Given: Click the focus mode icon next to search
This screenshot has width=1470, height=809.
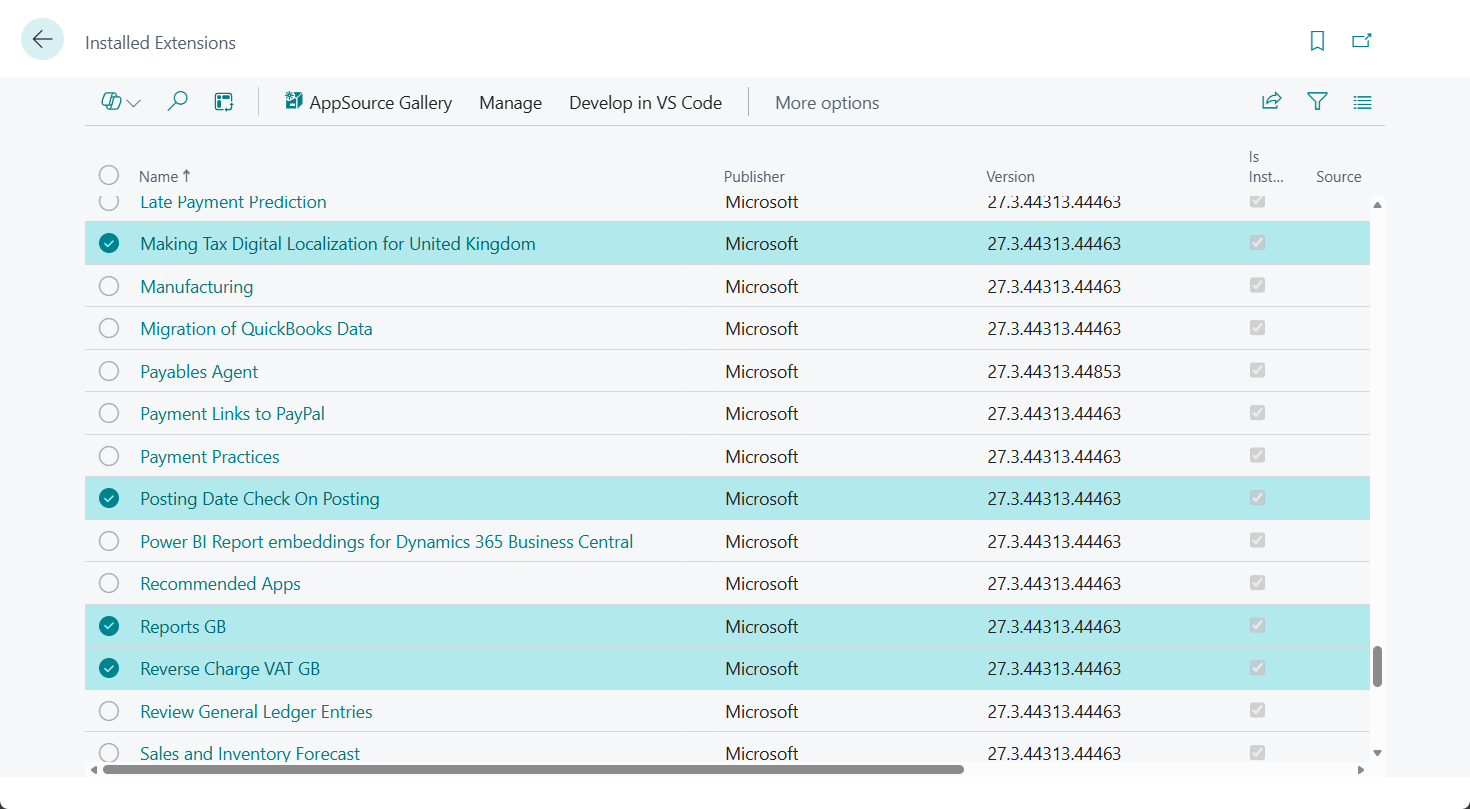Looking at the screenshot, I should click(x=223, y=101).
